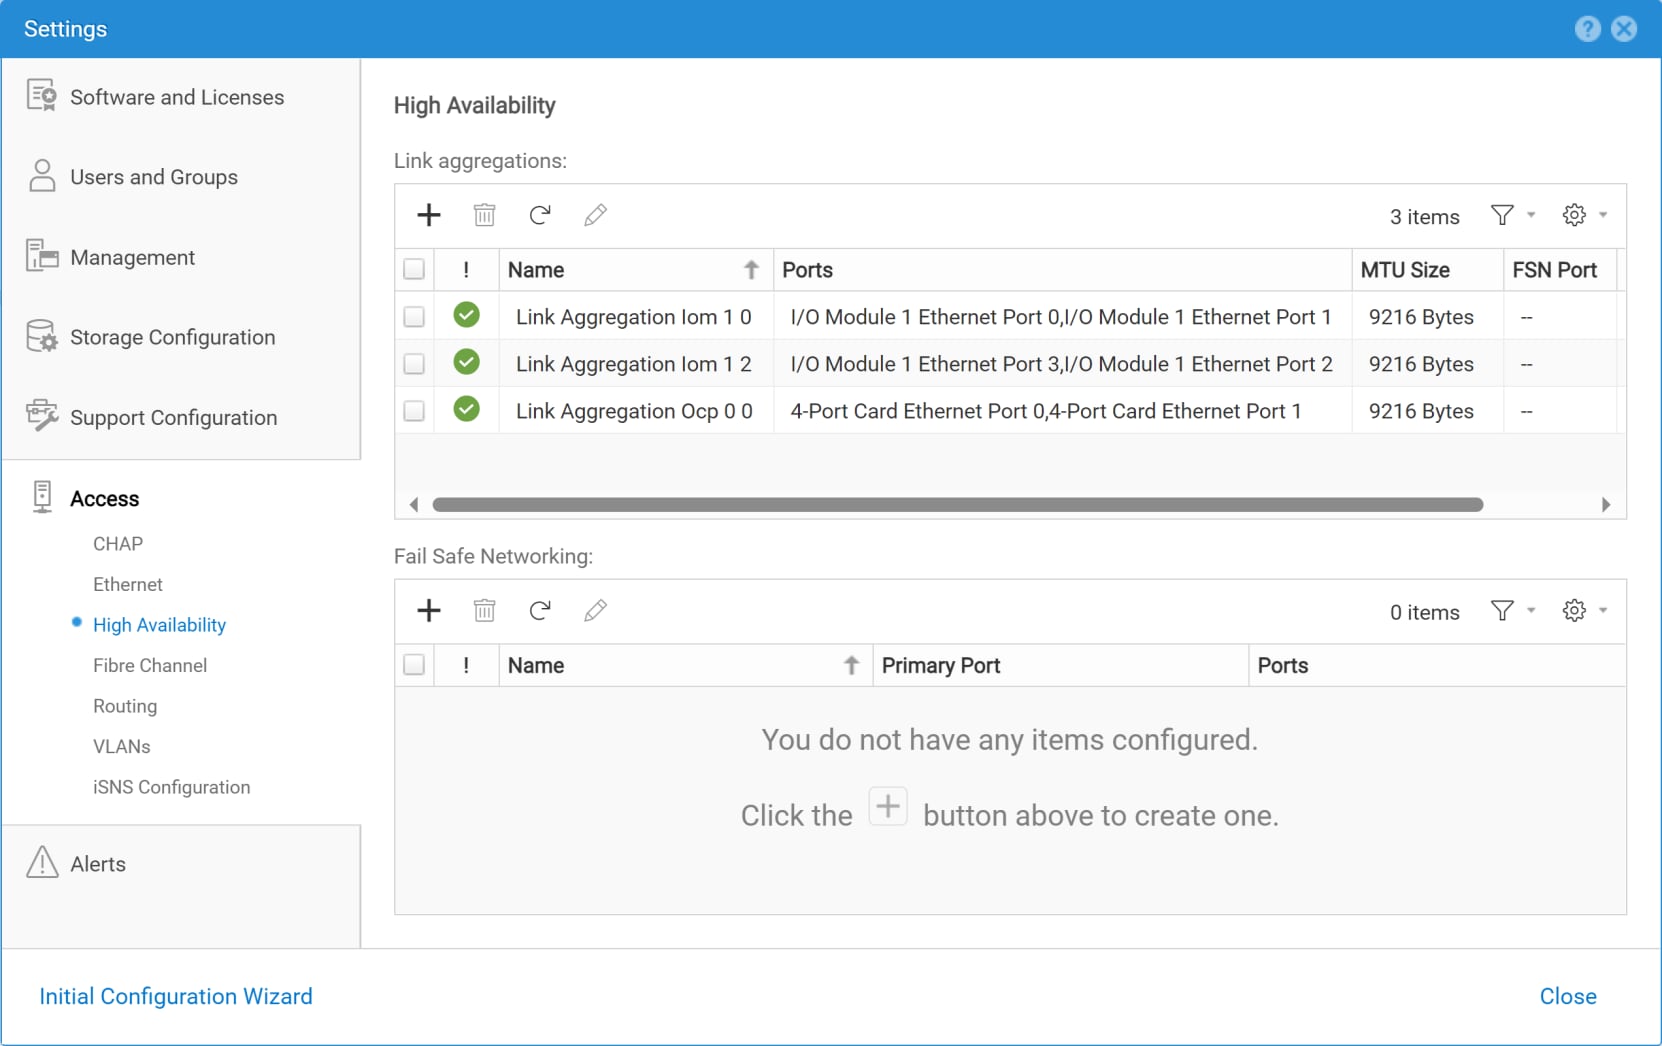Image resolution: width=1662 pixels, height=1046 pixels.
Task: Close Settings dialog with X icon
Action: click(1625, 29)
